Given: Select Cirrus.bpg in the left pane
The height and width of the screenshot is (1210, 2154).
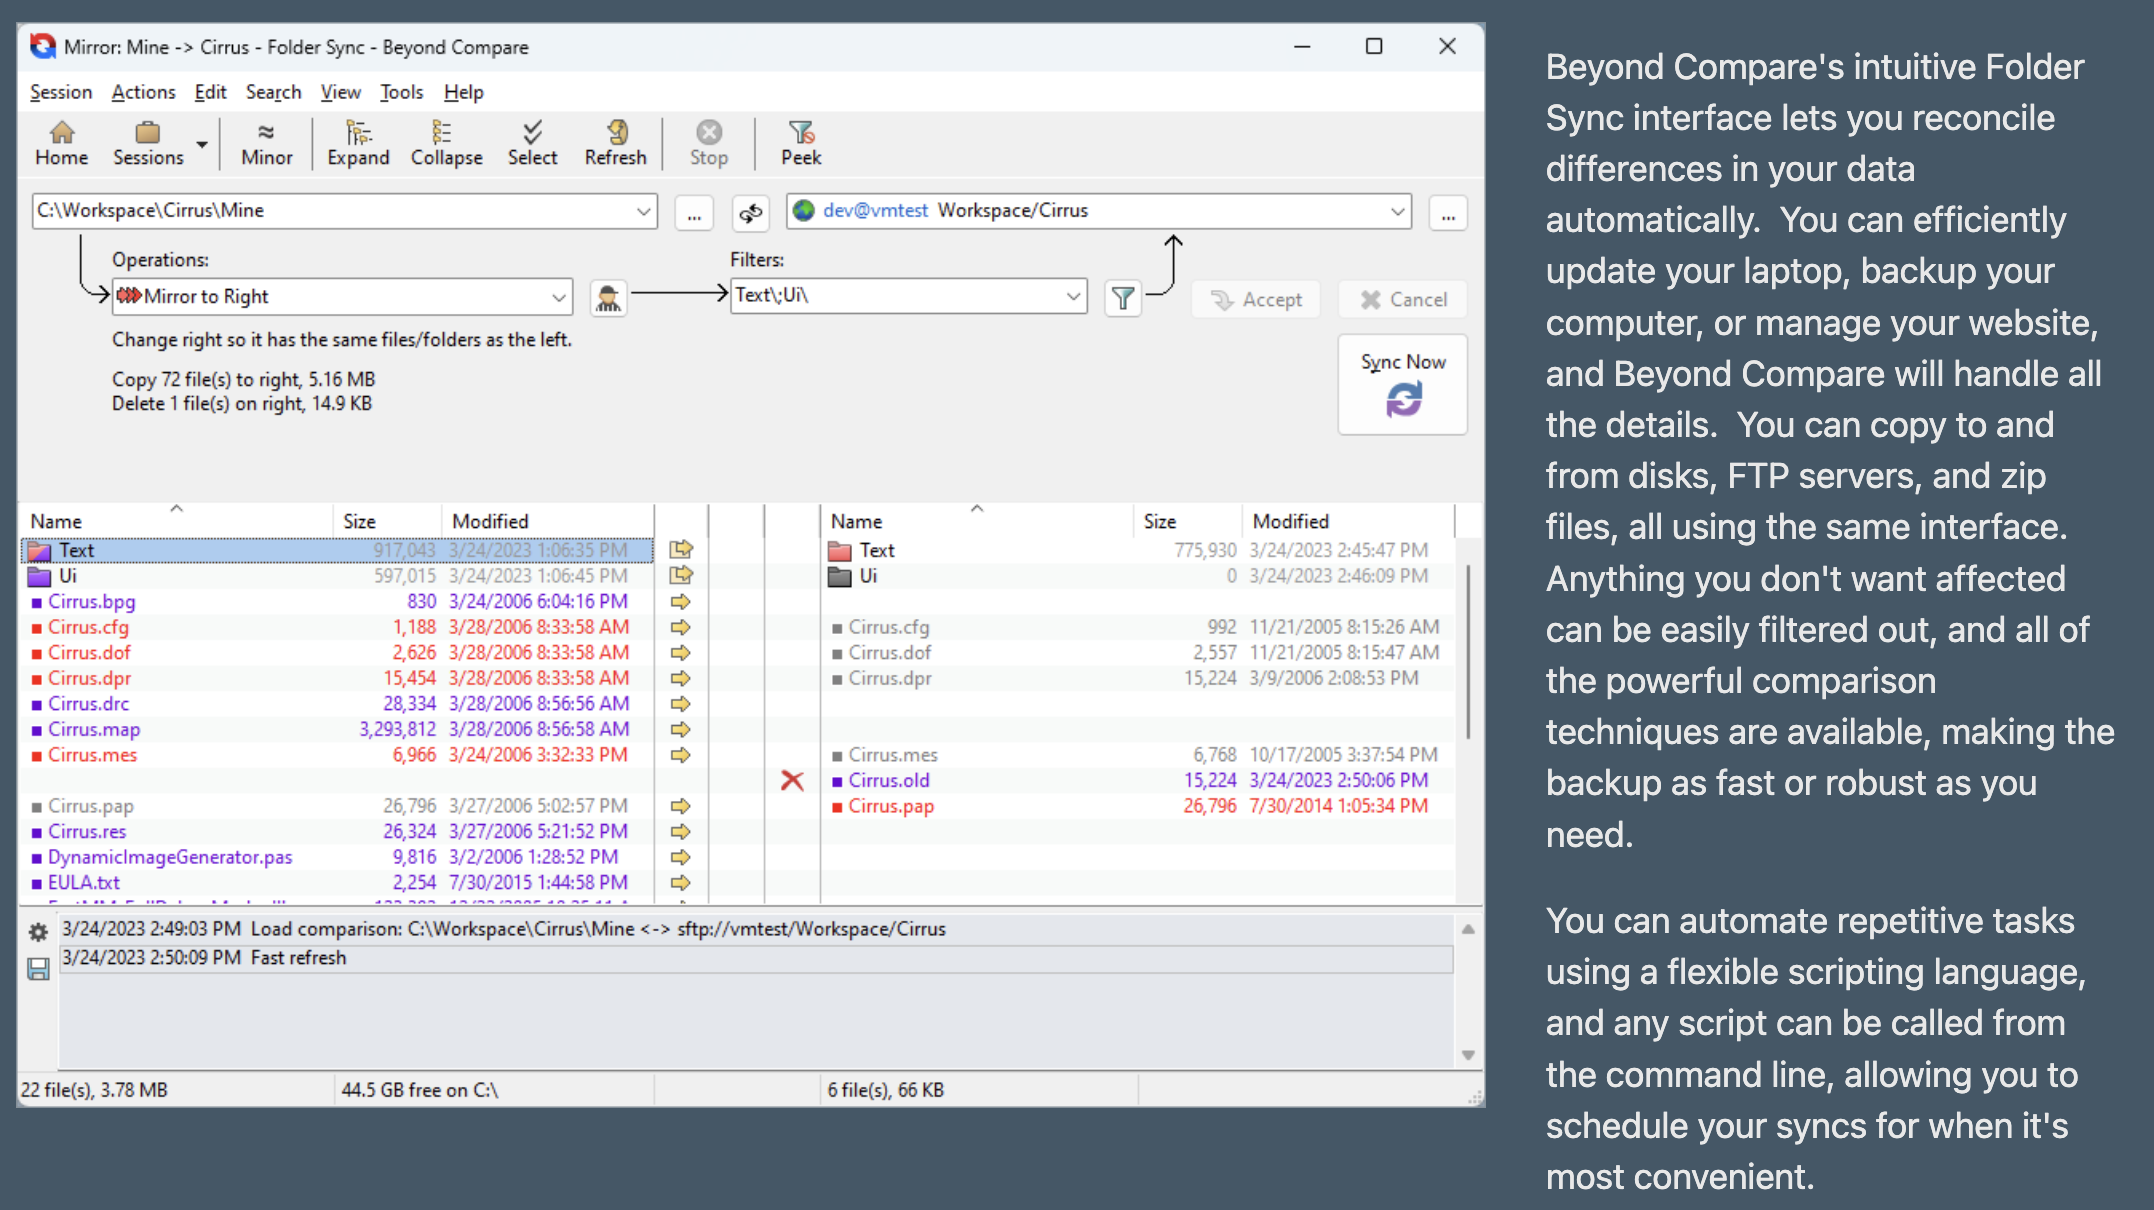Looking at the screenshot, I should 91,602.
